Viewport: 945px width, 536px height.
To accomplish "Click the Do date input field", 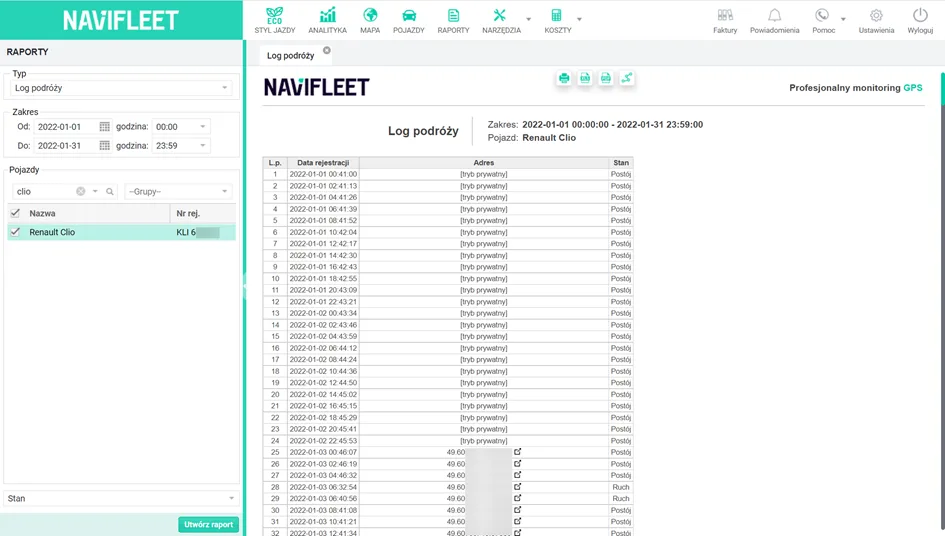I will [66, 145].
